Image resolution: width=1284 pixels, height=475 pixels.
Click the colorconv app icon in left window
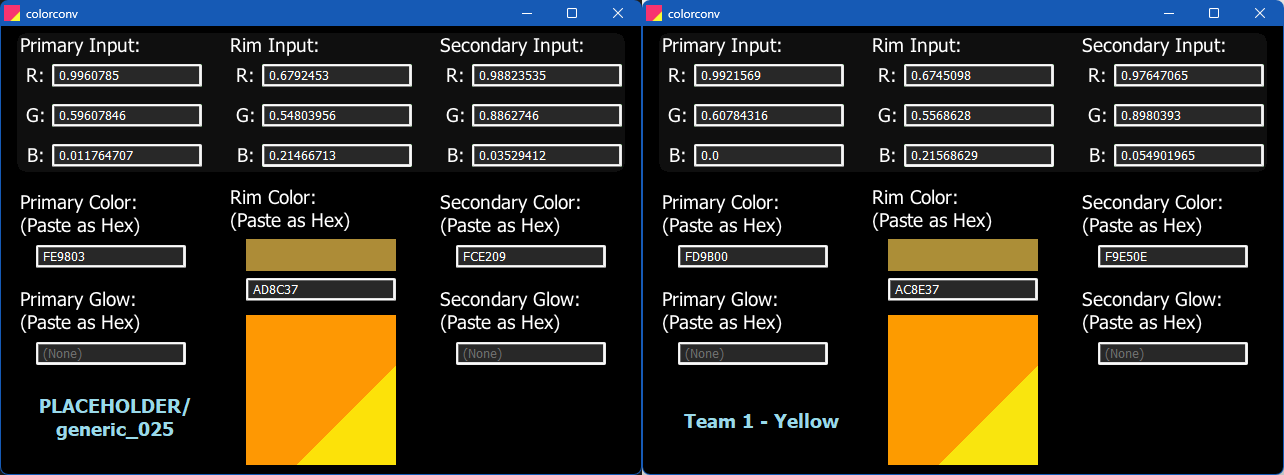(x=12, y=13)
